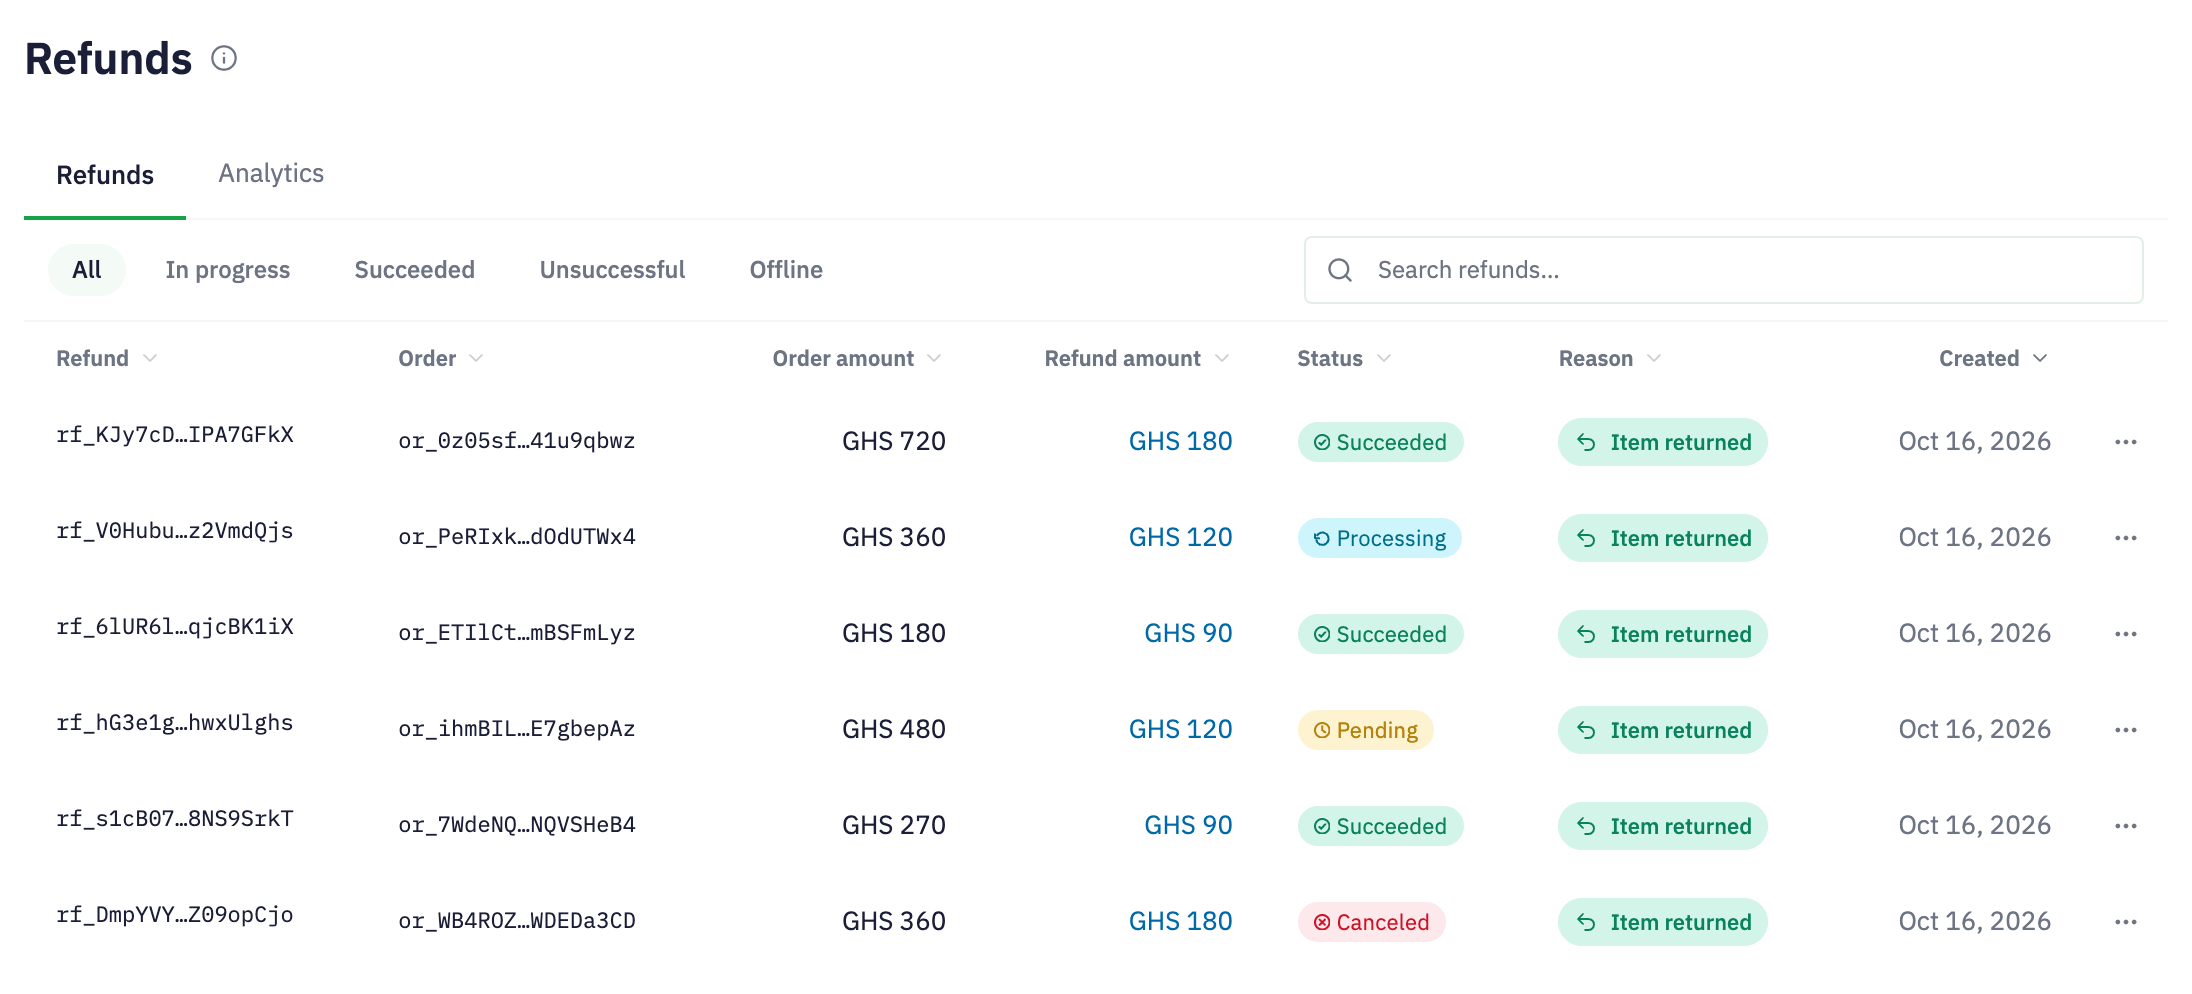Open order or_WB4ROZ…WDEDa3CD

point(517,921)
